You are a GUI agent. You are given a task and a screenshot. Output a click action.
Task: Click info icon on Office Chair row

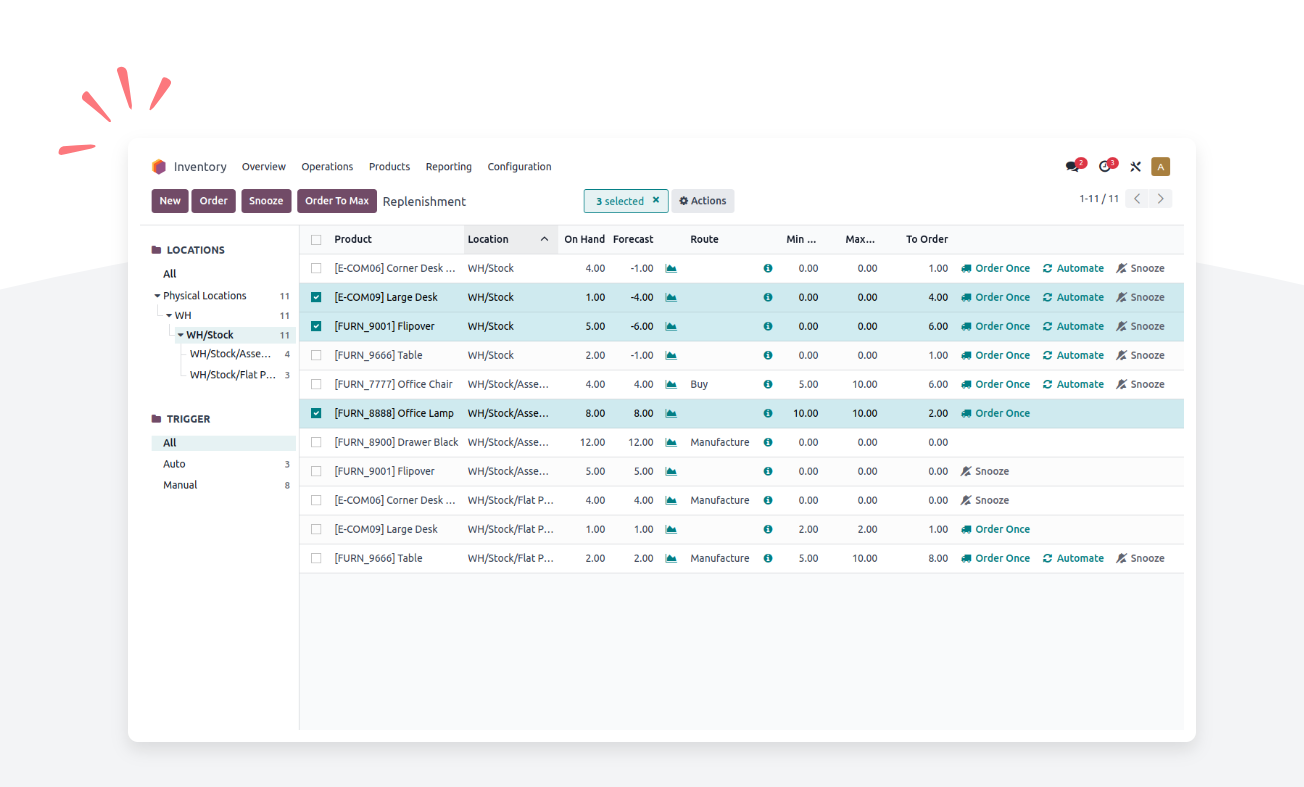pyautogui.click(x=768, y=384)
